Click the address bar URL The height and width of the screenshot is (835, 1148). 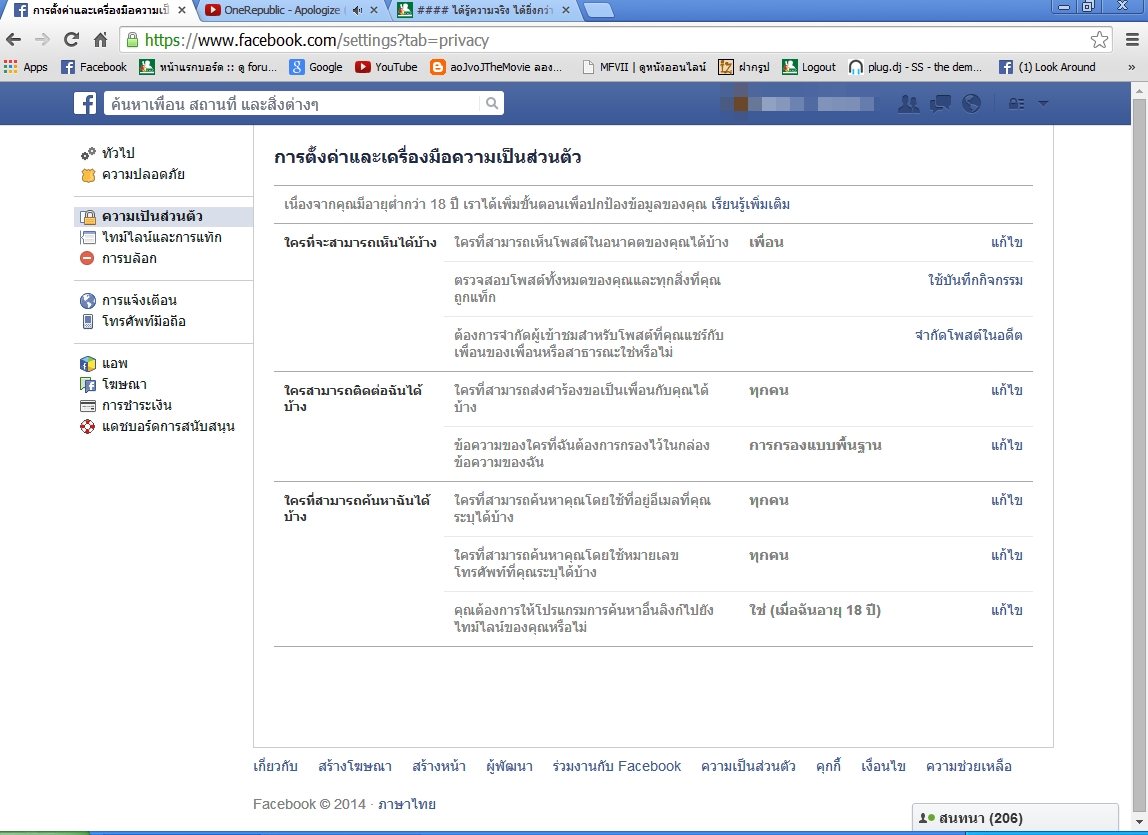pos(316,40)
